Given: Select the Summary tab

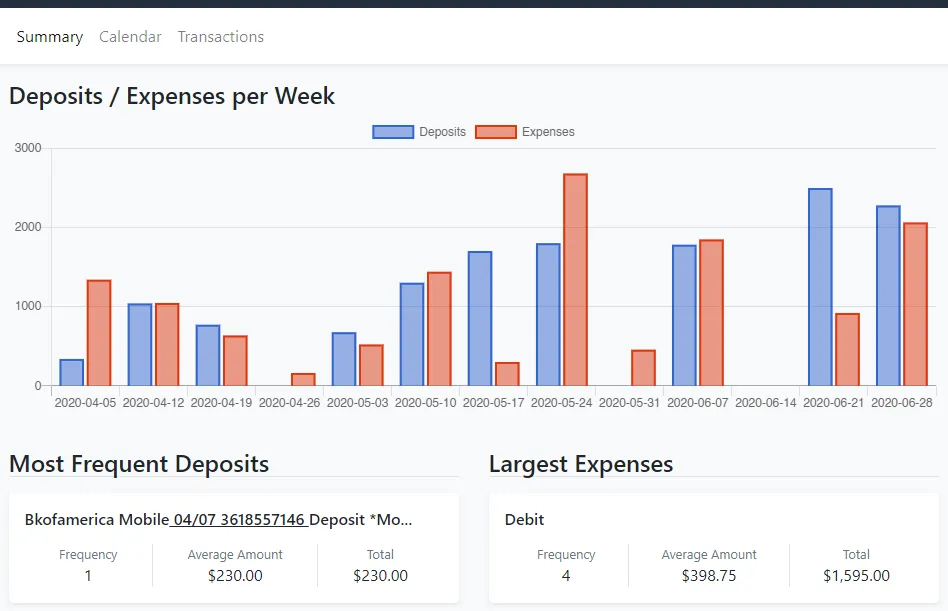Looking at the screenshot, I should pos(50,37).
